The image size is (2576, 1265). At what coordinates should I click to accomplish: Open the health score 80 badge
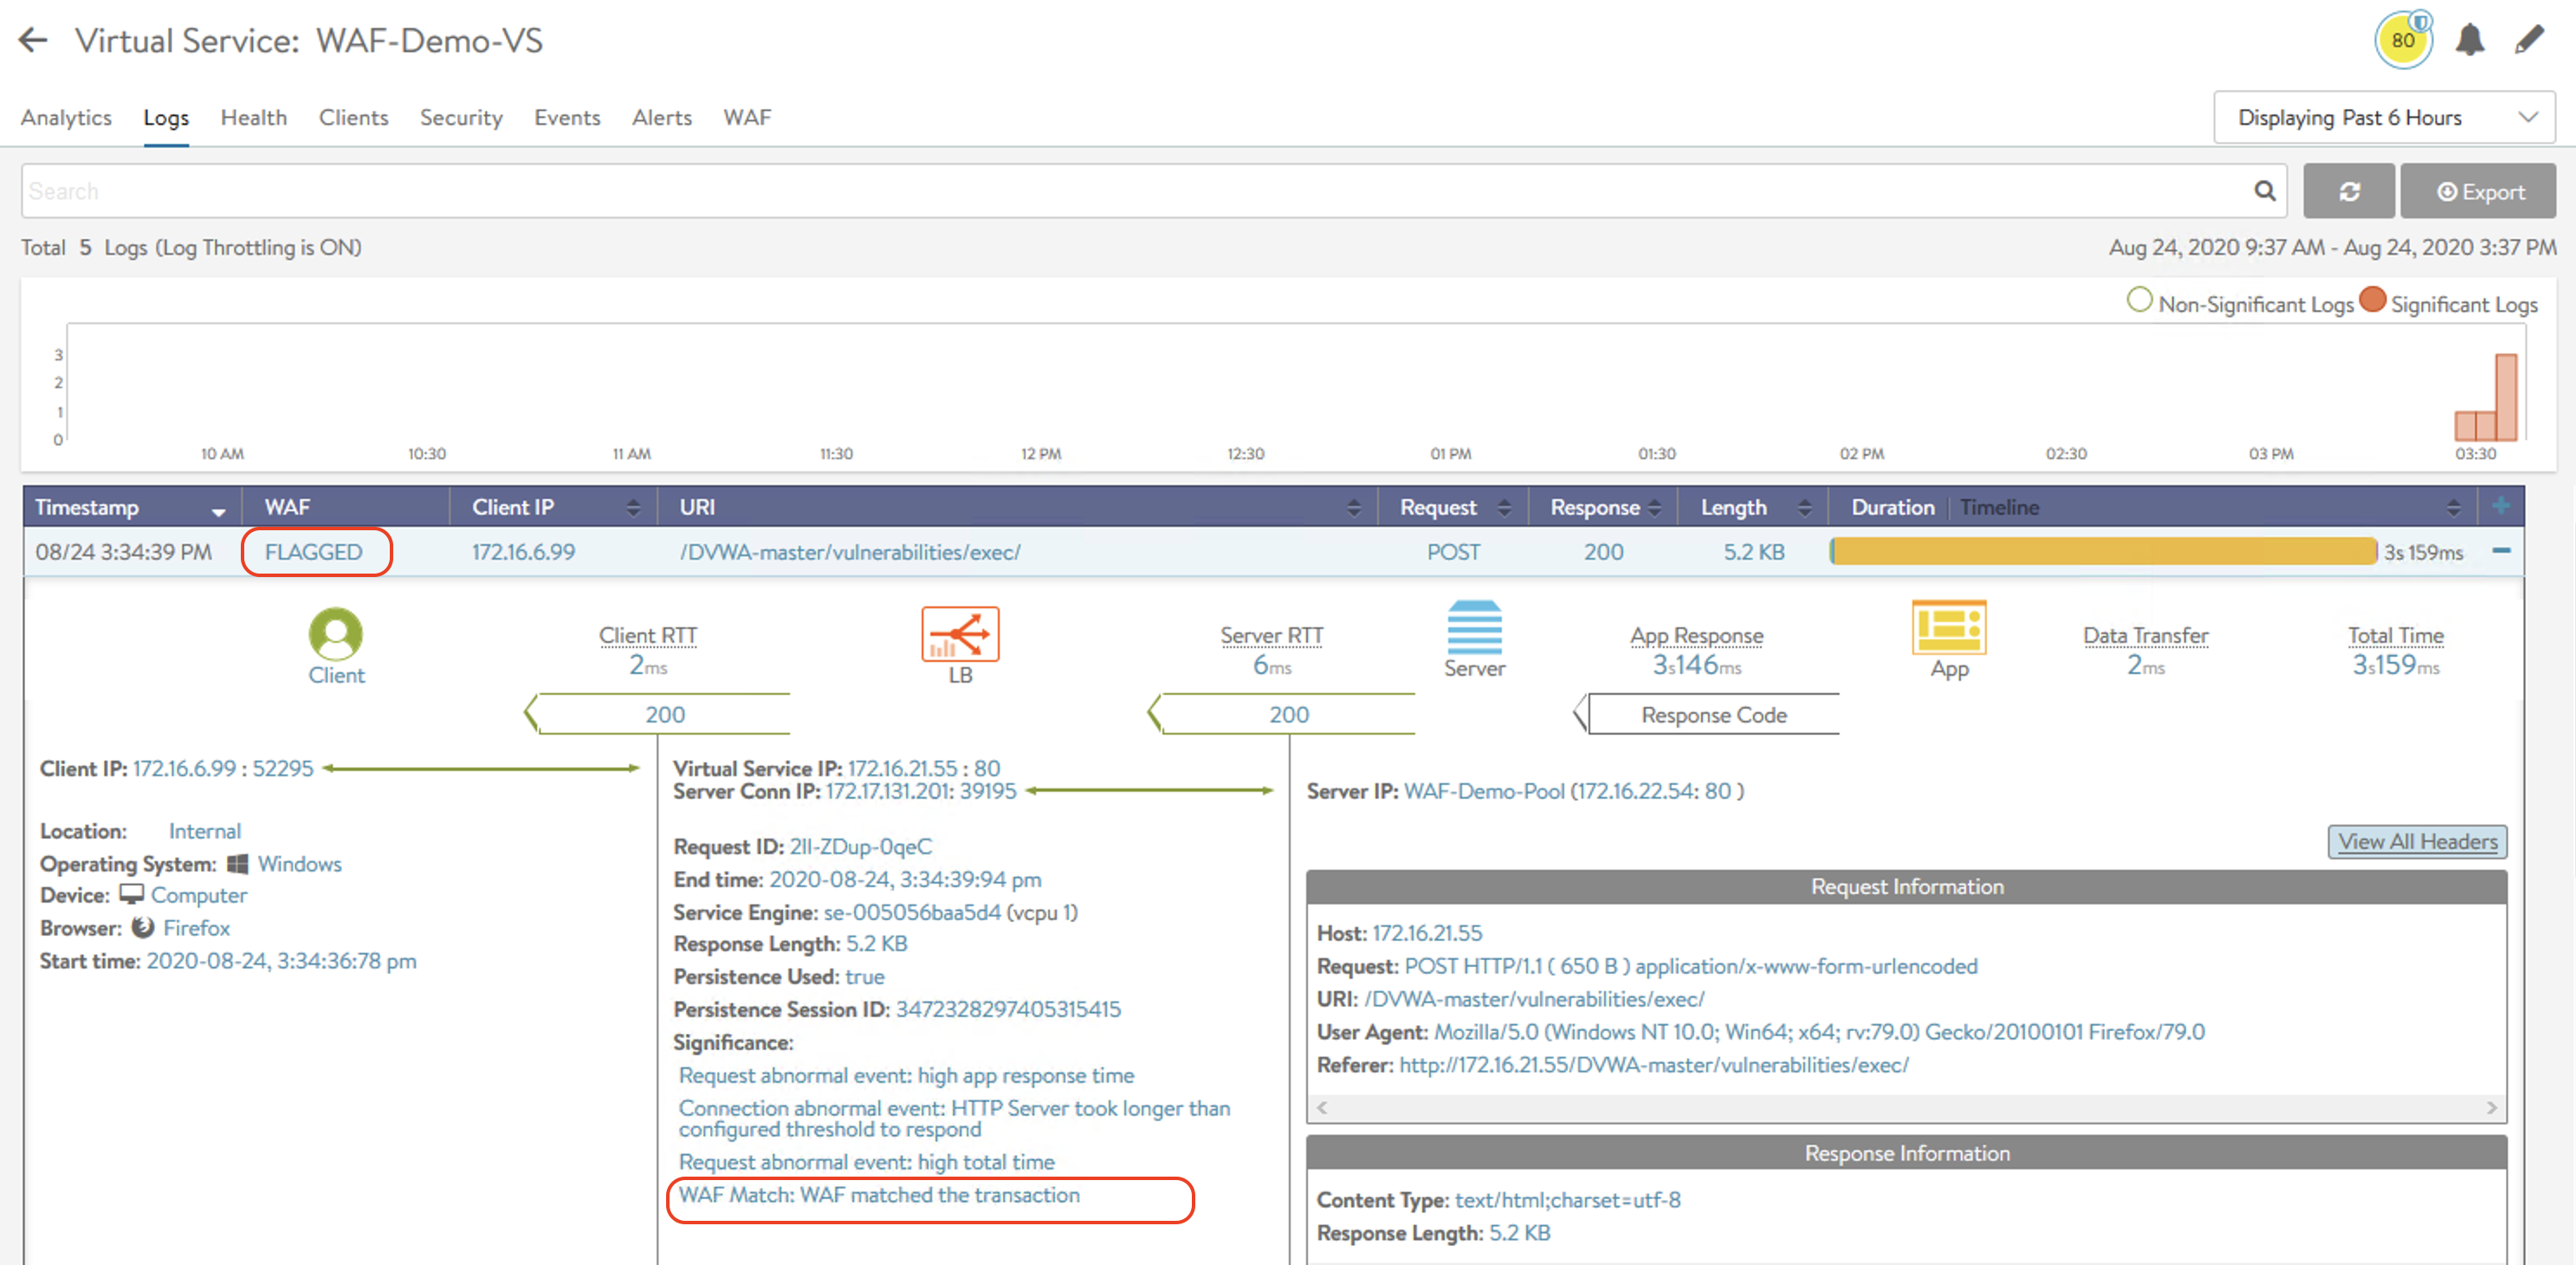coord(2402,40)
